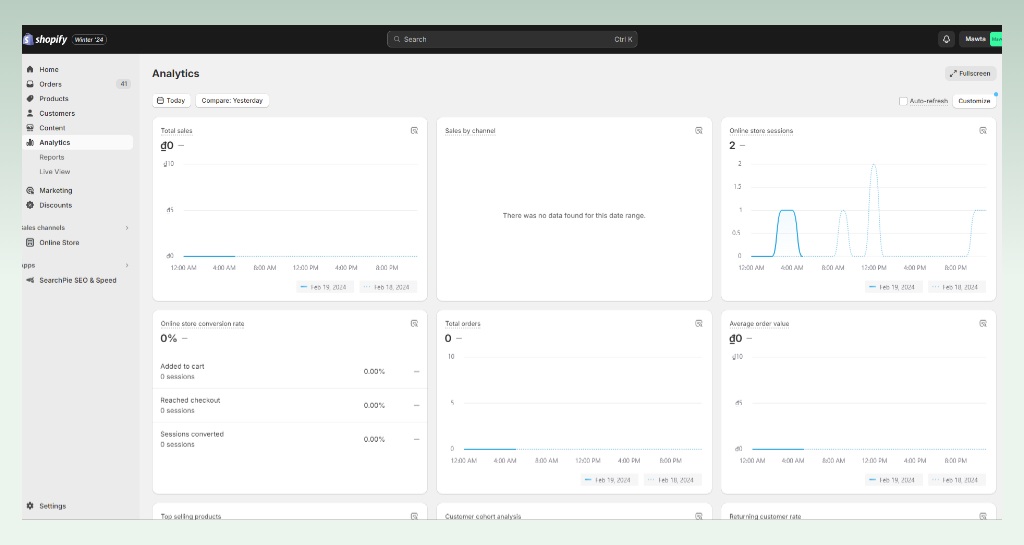Click Feb 18, 2024 legend in Total sales
Screen dimensions: 1024x545
387,287
